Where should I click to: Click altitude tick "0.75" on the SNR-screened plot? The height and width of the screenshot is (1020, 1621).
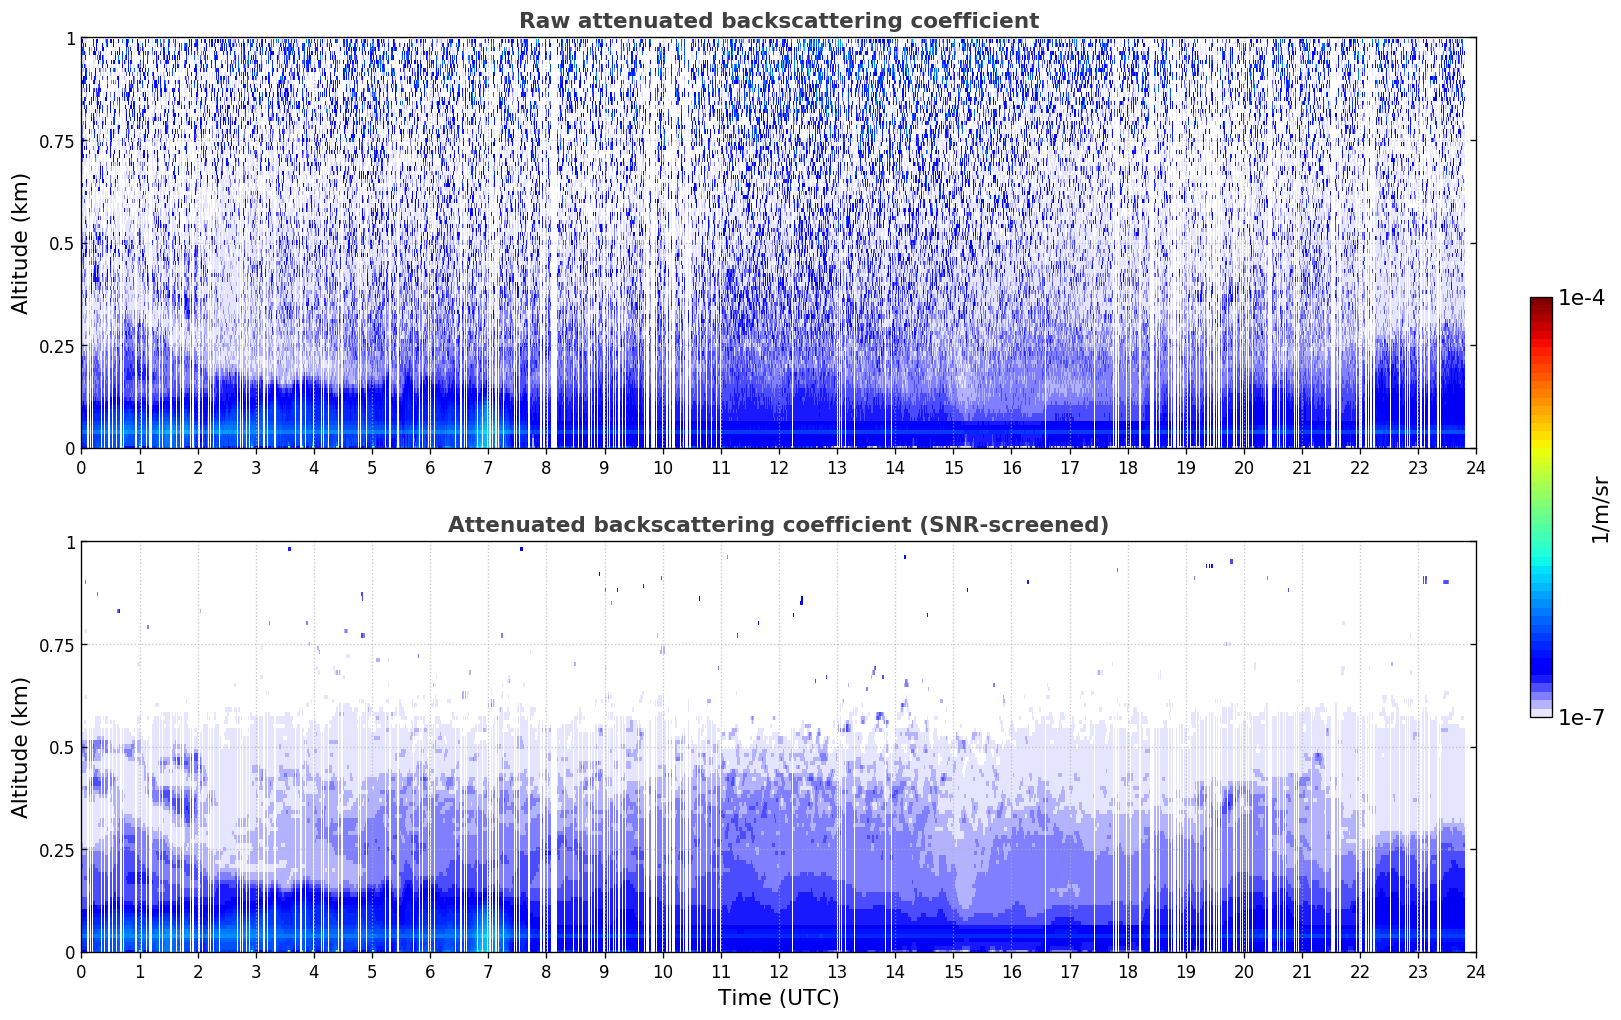(x=56, y=645)
